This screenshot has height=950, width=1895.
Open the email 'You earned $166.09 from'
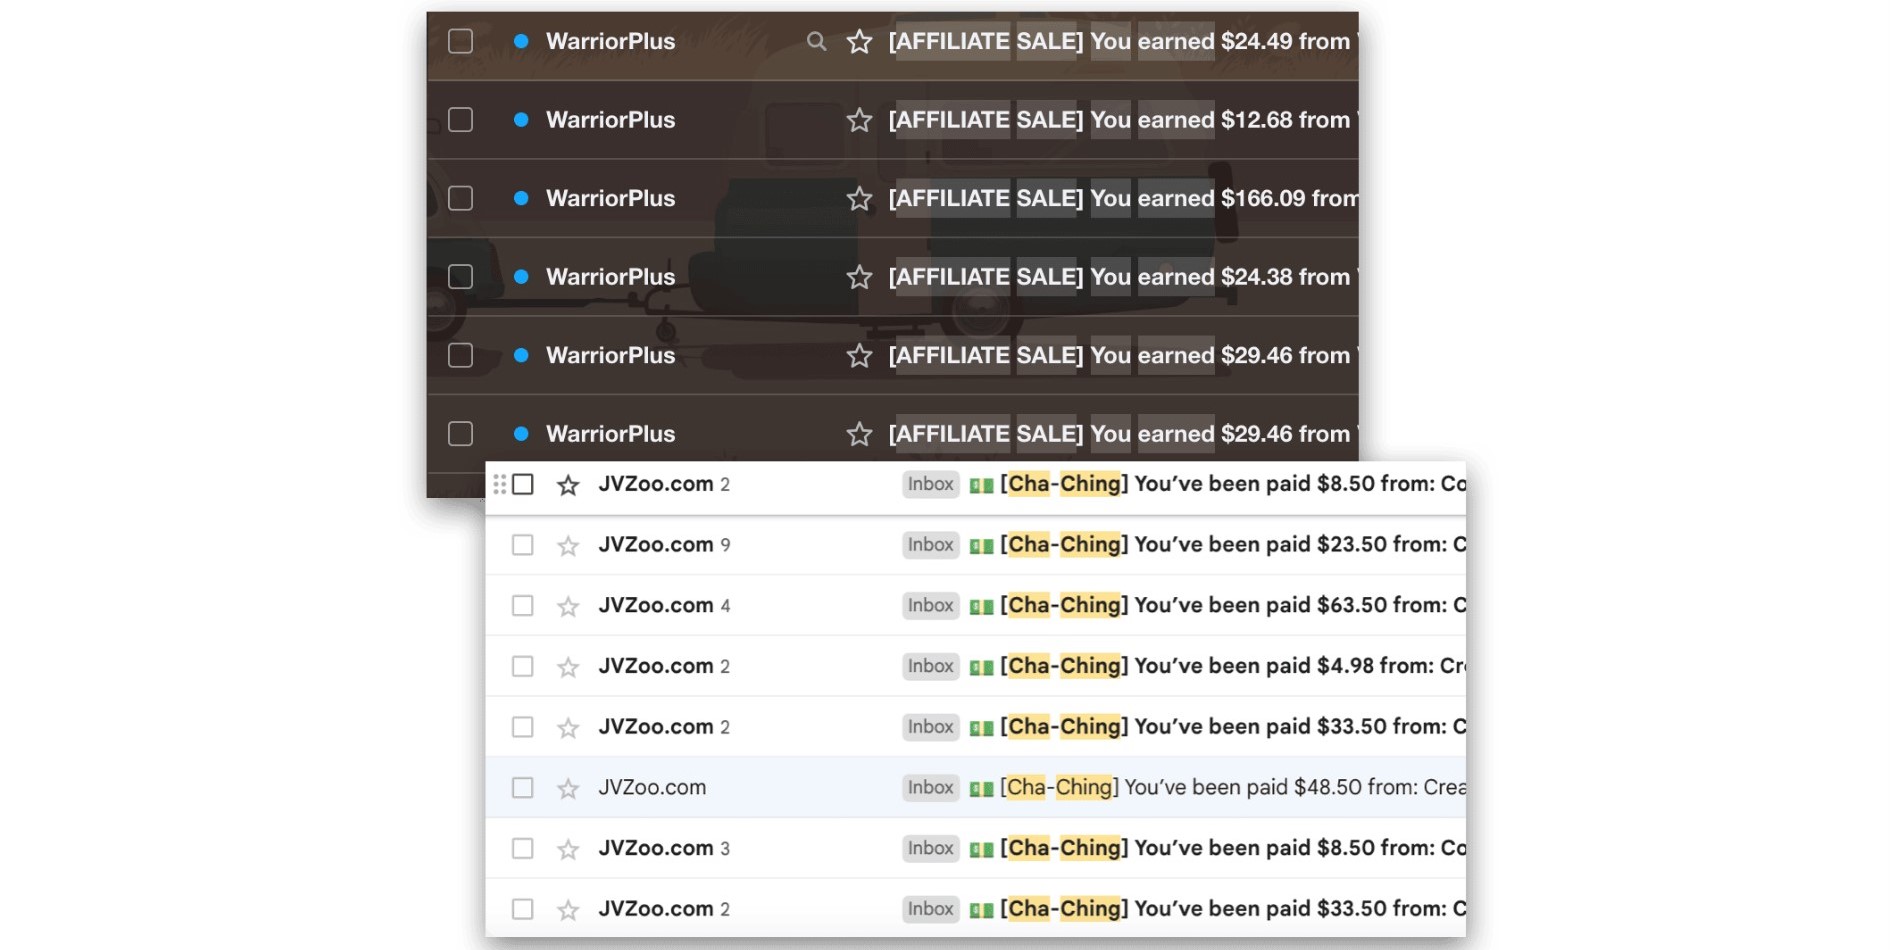1225,198
